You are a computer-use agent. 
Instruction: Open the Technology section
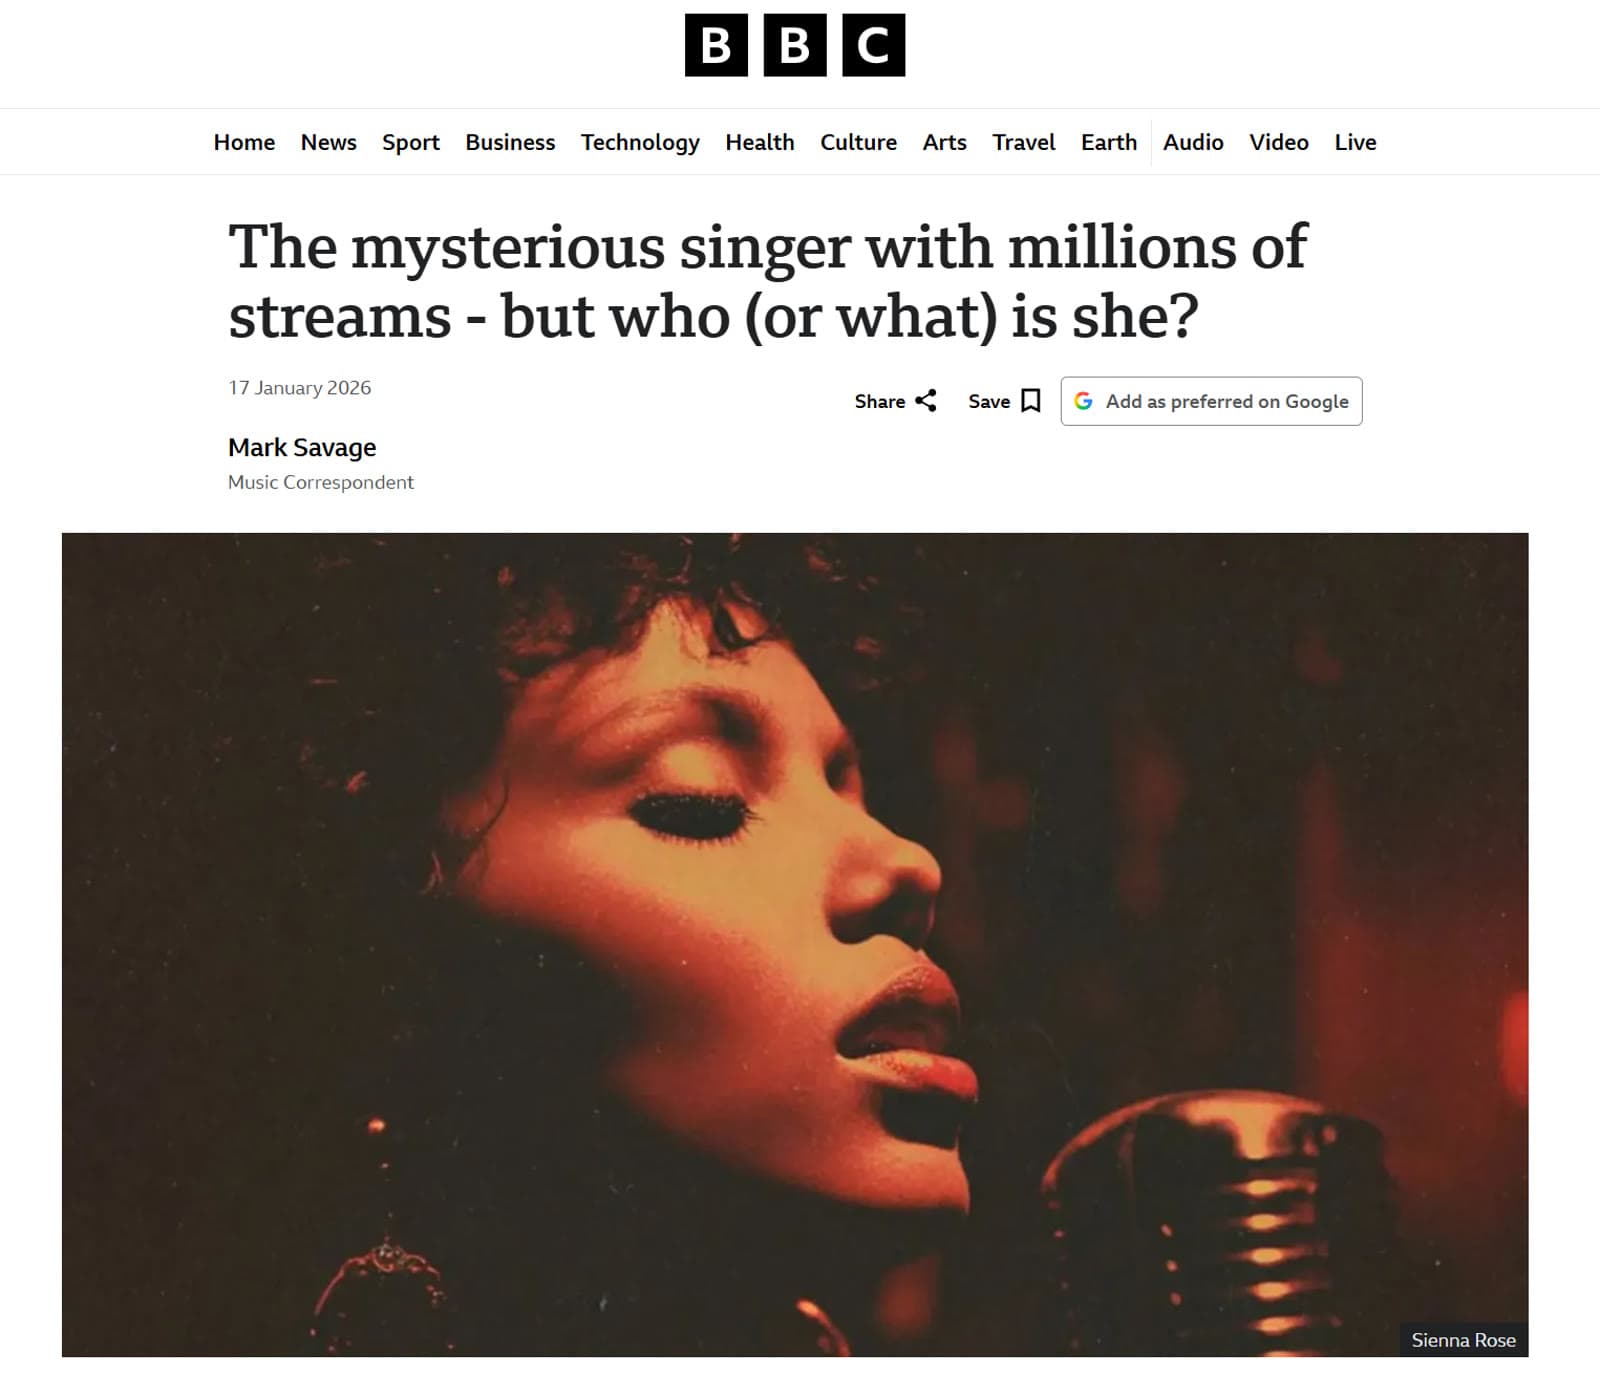tap(641, 142)
